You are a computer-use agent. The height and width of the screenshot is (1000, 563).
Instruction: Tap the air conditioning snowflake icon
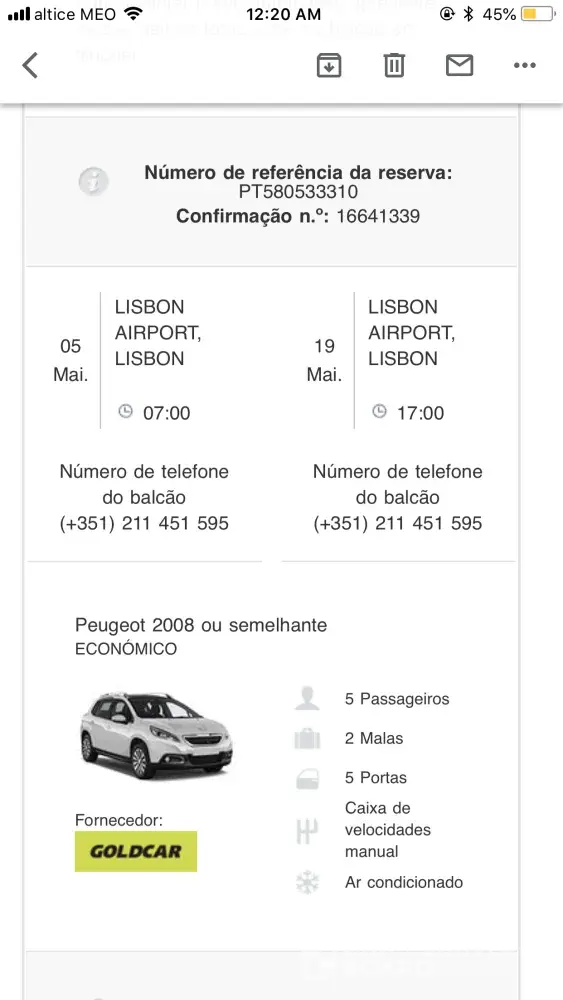pyautogui.click(x=307, y=883)
